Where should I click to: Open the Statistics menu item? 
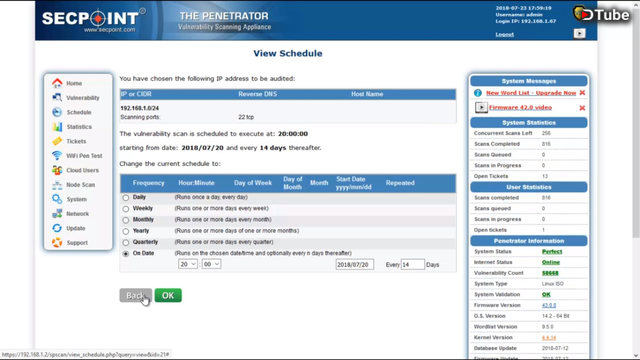79,127
